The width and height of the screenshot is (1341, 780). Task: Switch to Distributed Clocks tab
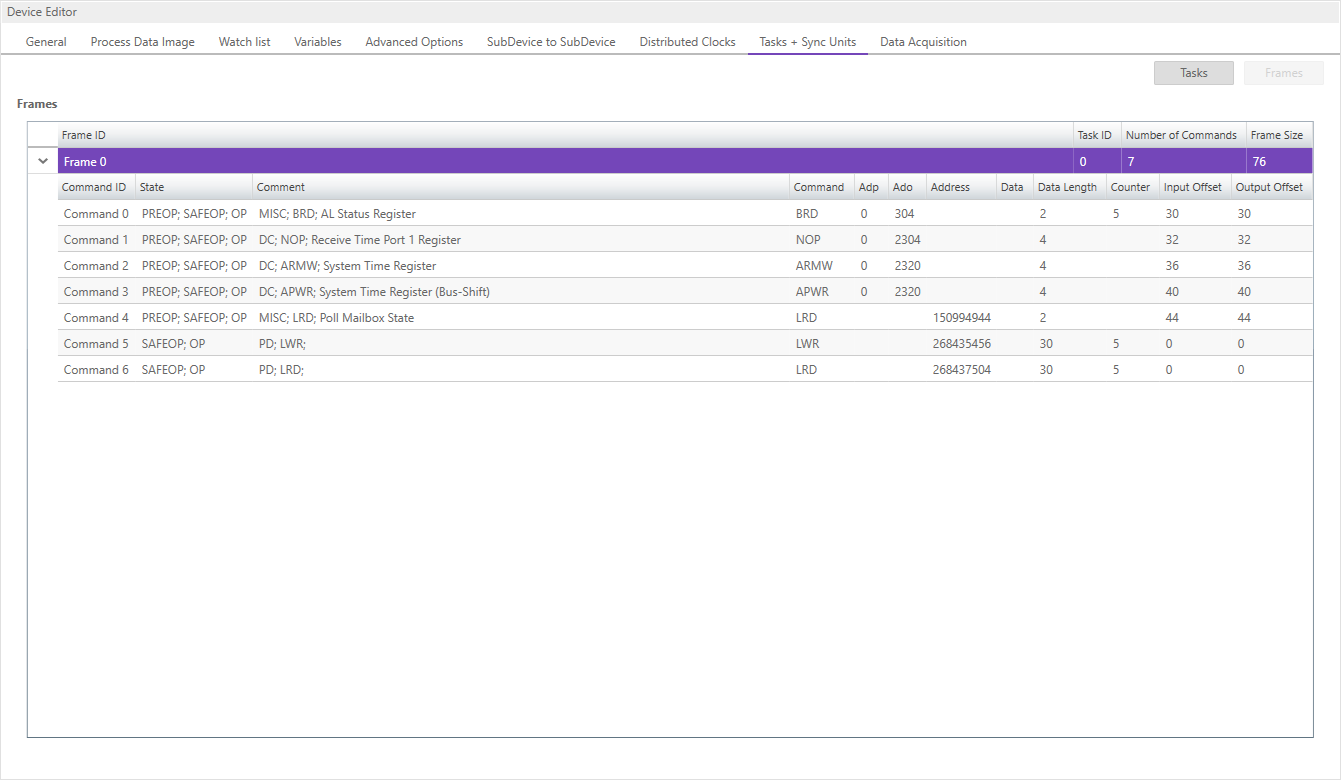pos(687,42)
